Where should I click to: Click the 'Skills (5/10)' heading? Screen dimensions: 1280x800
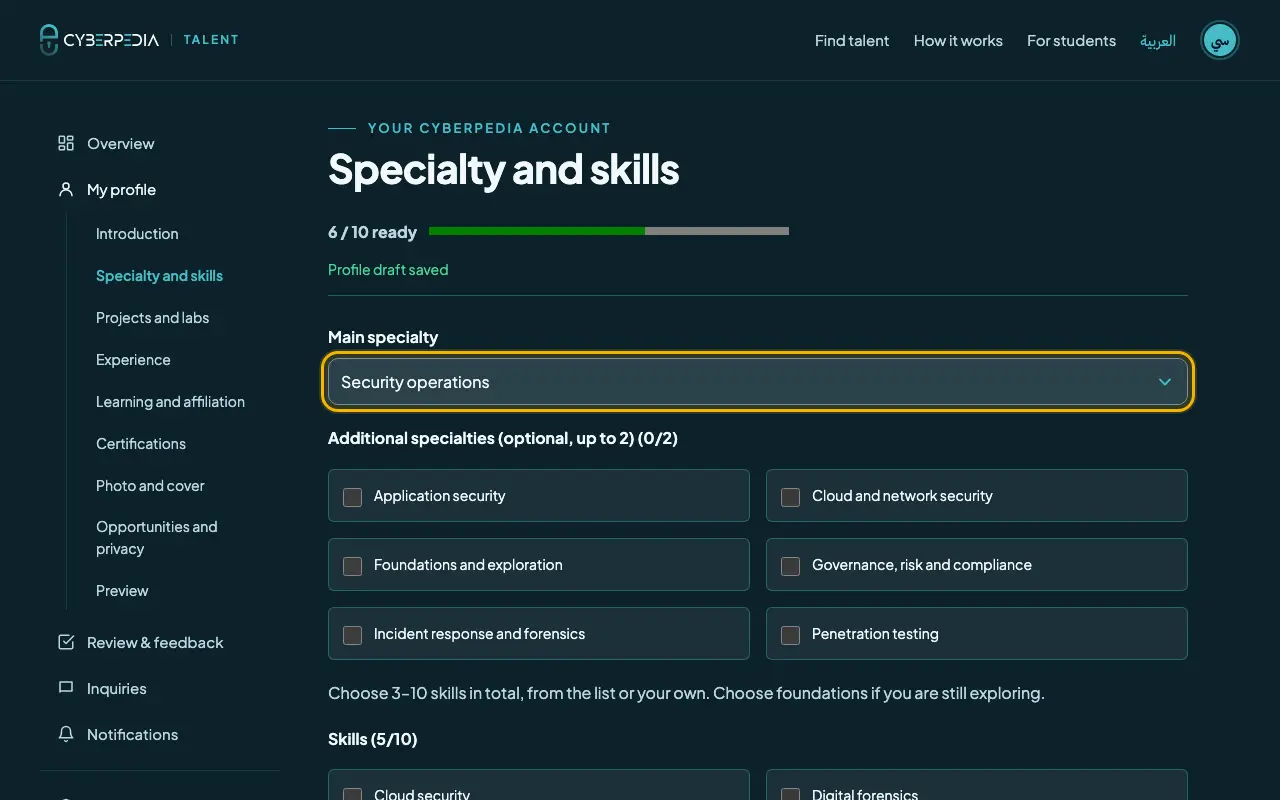373,740
